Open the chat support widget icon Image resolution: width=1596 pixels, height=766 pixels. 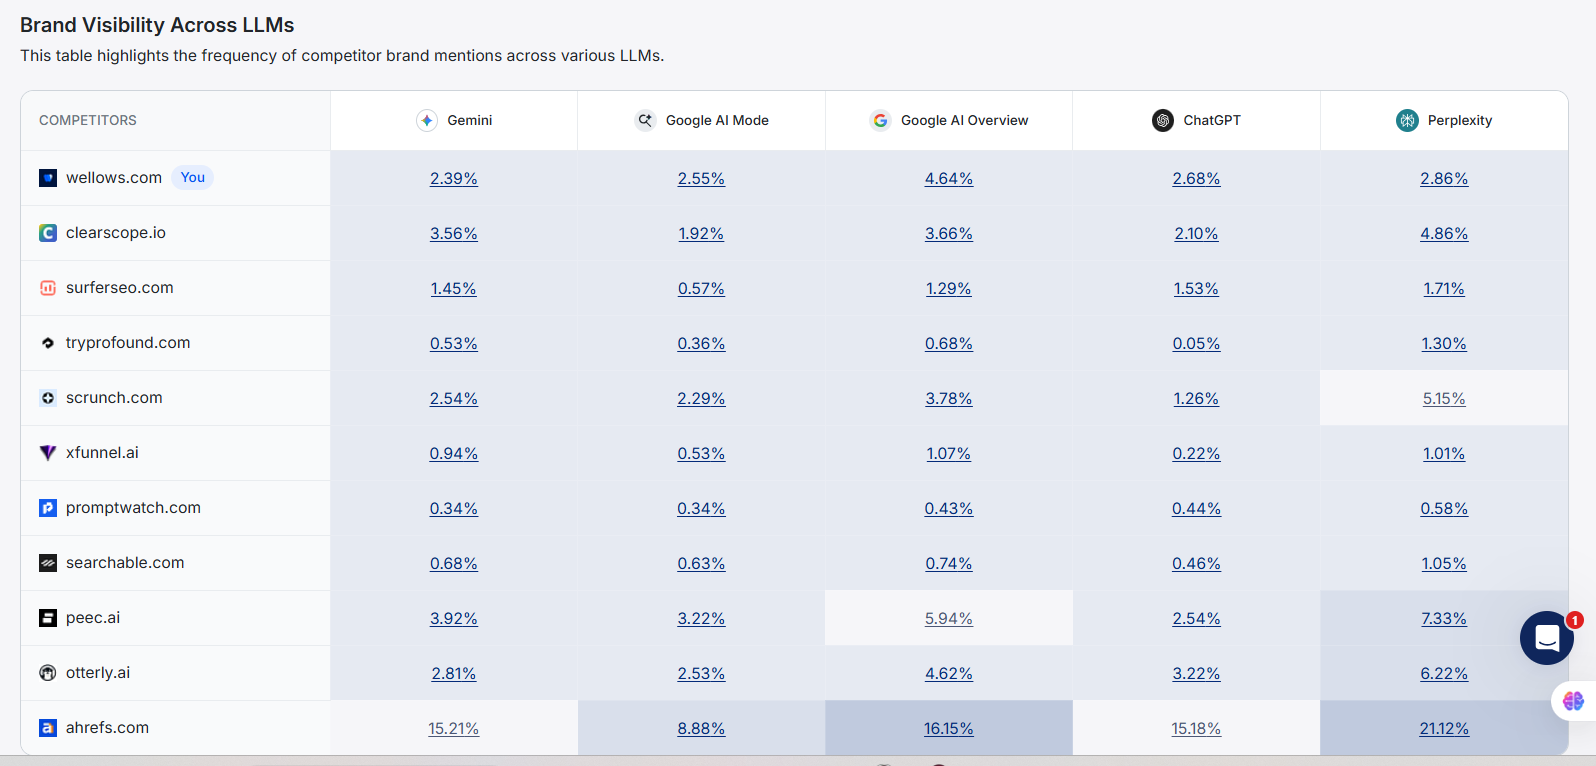click(x=1546, y=638)
